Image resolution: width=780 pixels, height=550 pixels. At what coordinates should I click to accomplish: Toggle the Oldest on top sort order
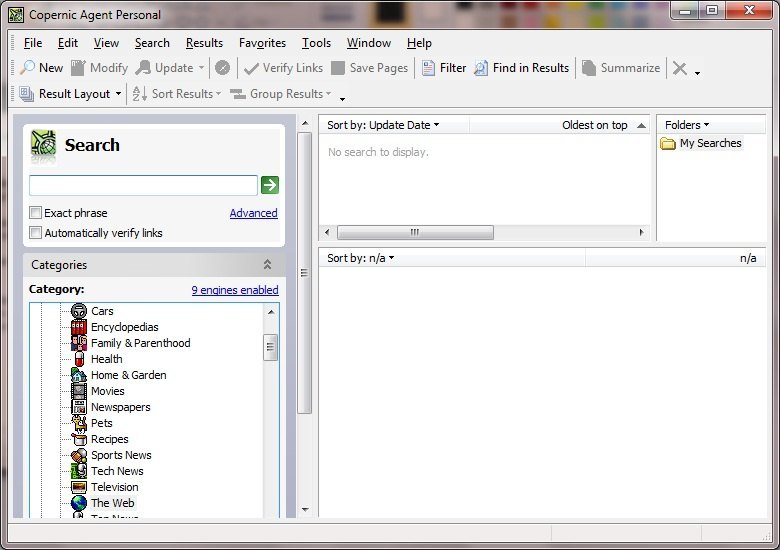point(604,125)
